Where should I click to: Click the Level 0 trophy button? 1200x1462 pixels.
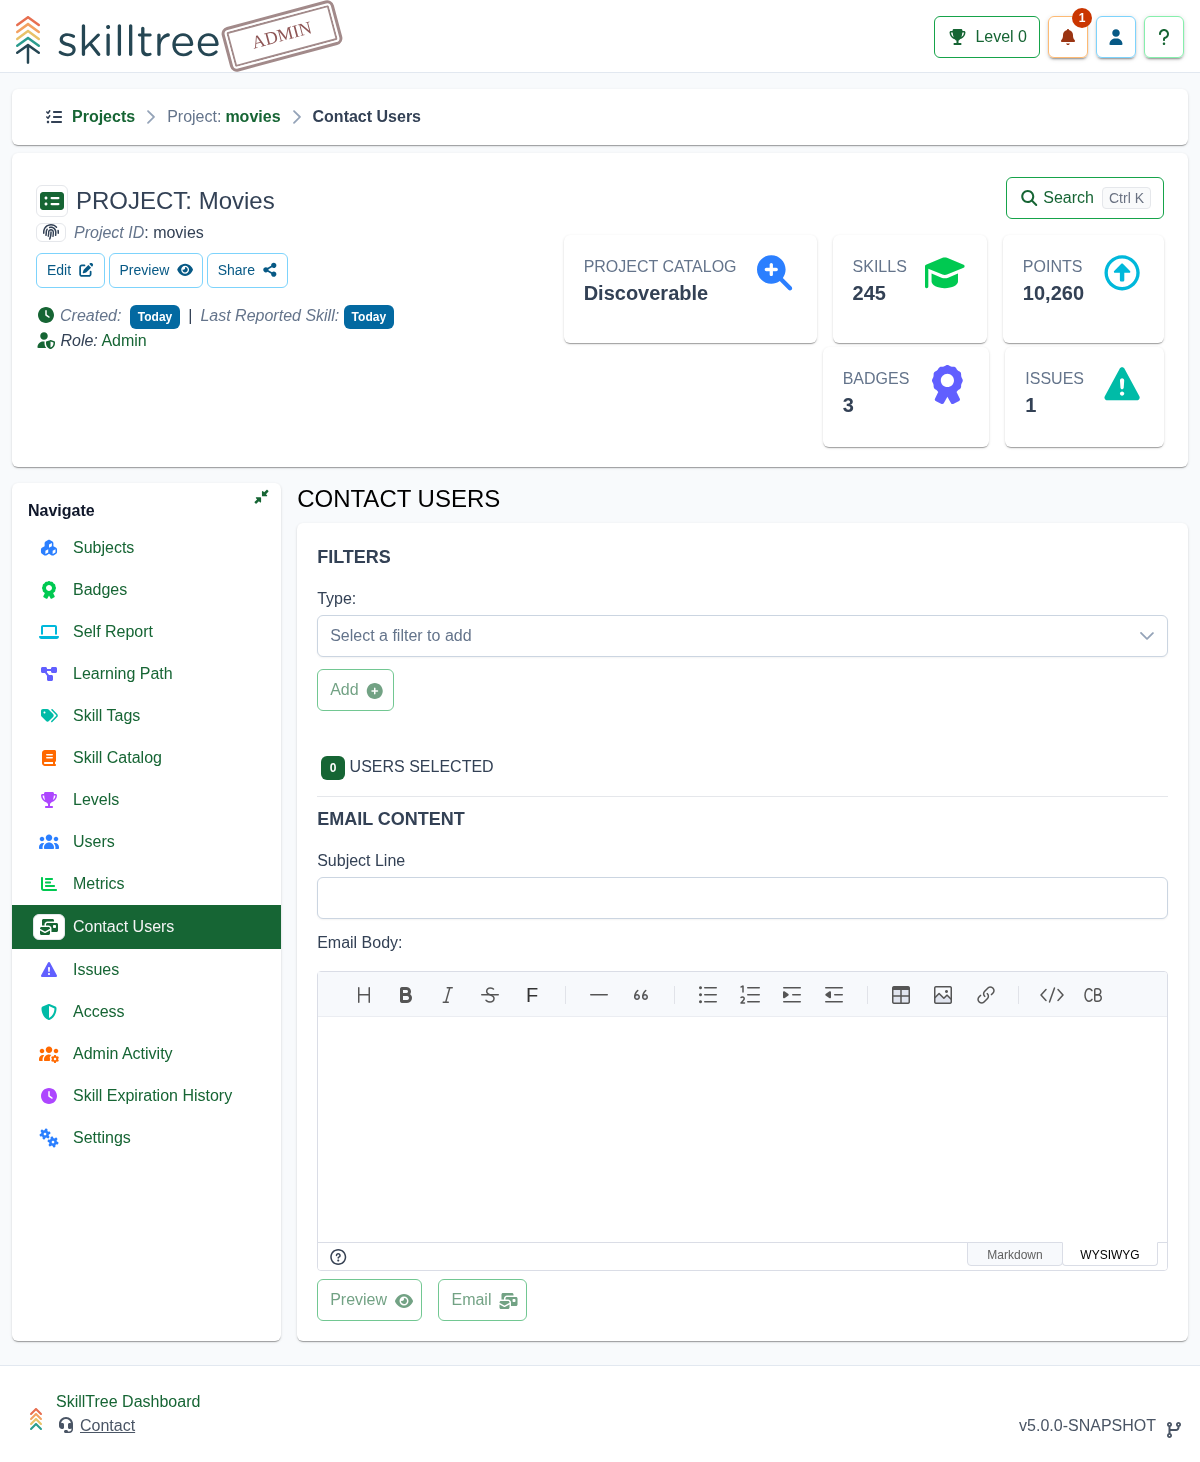click(x=987, y=37)
